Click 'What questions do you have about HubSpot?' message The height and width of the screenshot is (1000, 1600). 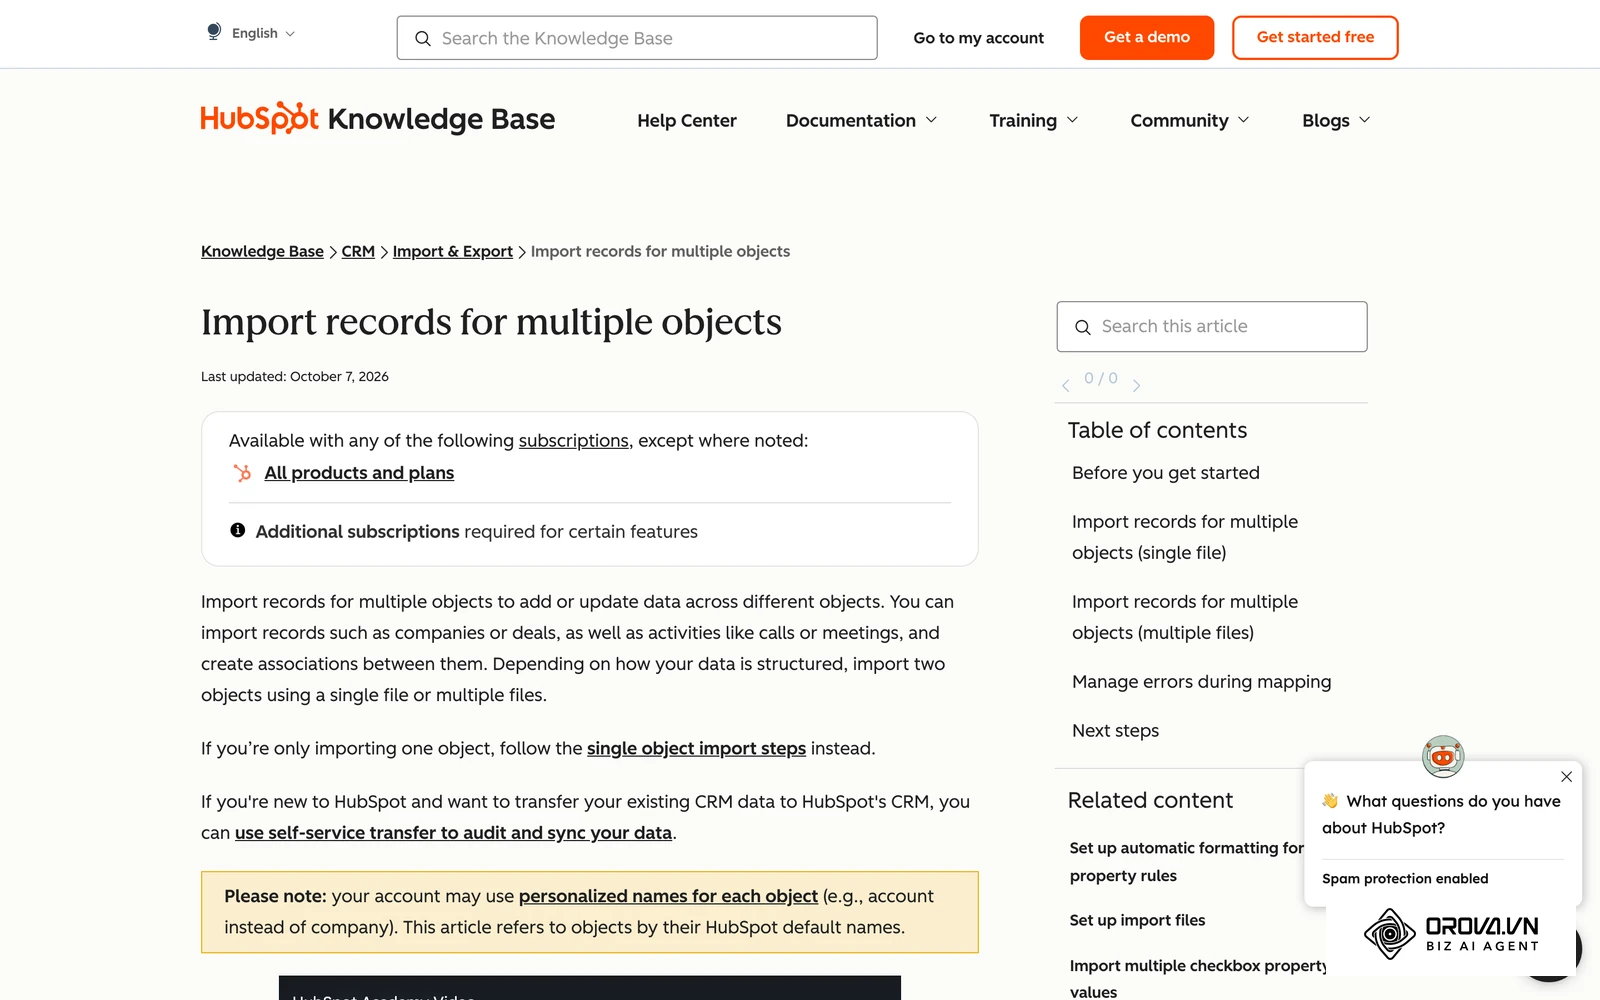click(x=1441, y=814)
